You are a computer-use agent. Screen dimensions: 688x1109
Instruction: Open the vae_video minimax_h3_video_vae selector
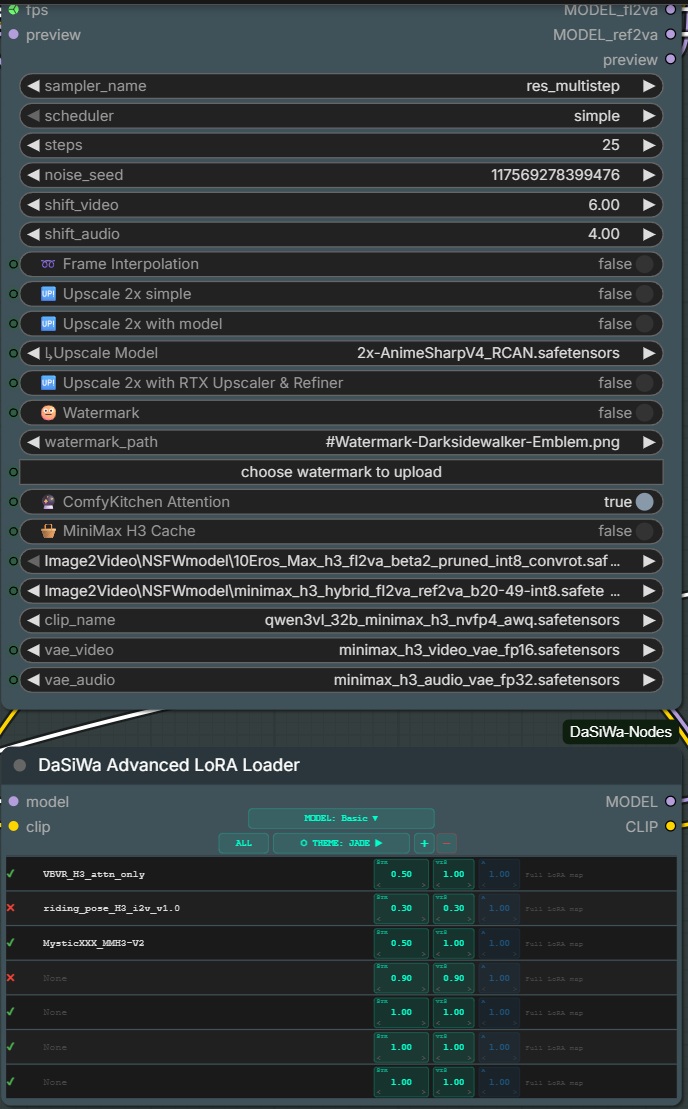coord(342,650)
